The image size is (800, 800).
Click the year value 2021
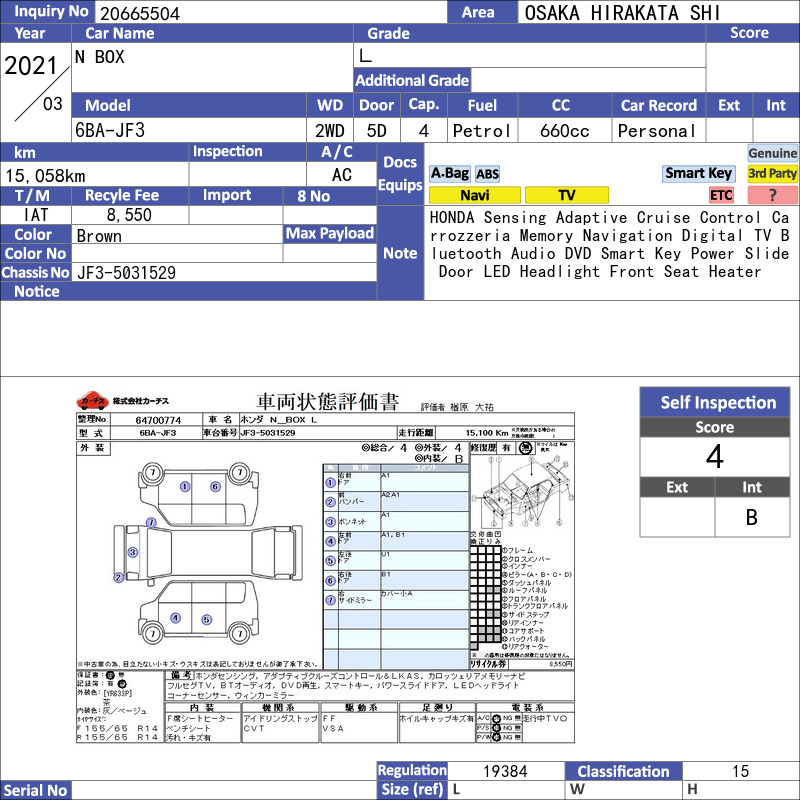click(31, 66)
